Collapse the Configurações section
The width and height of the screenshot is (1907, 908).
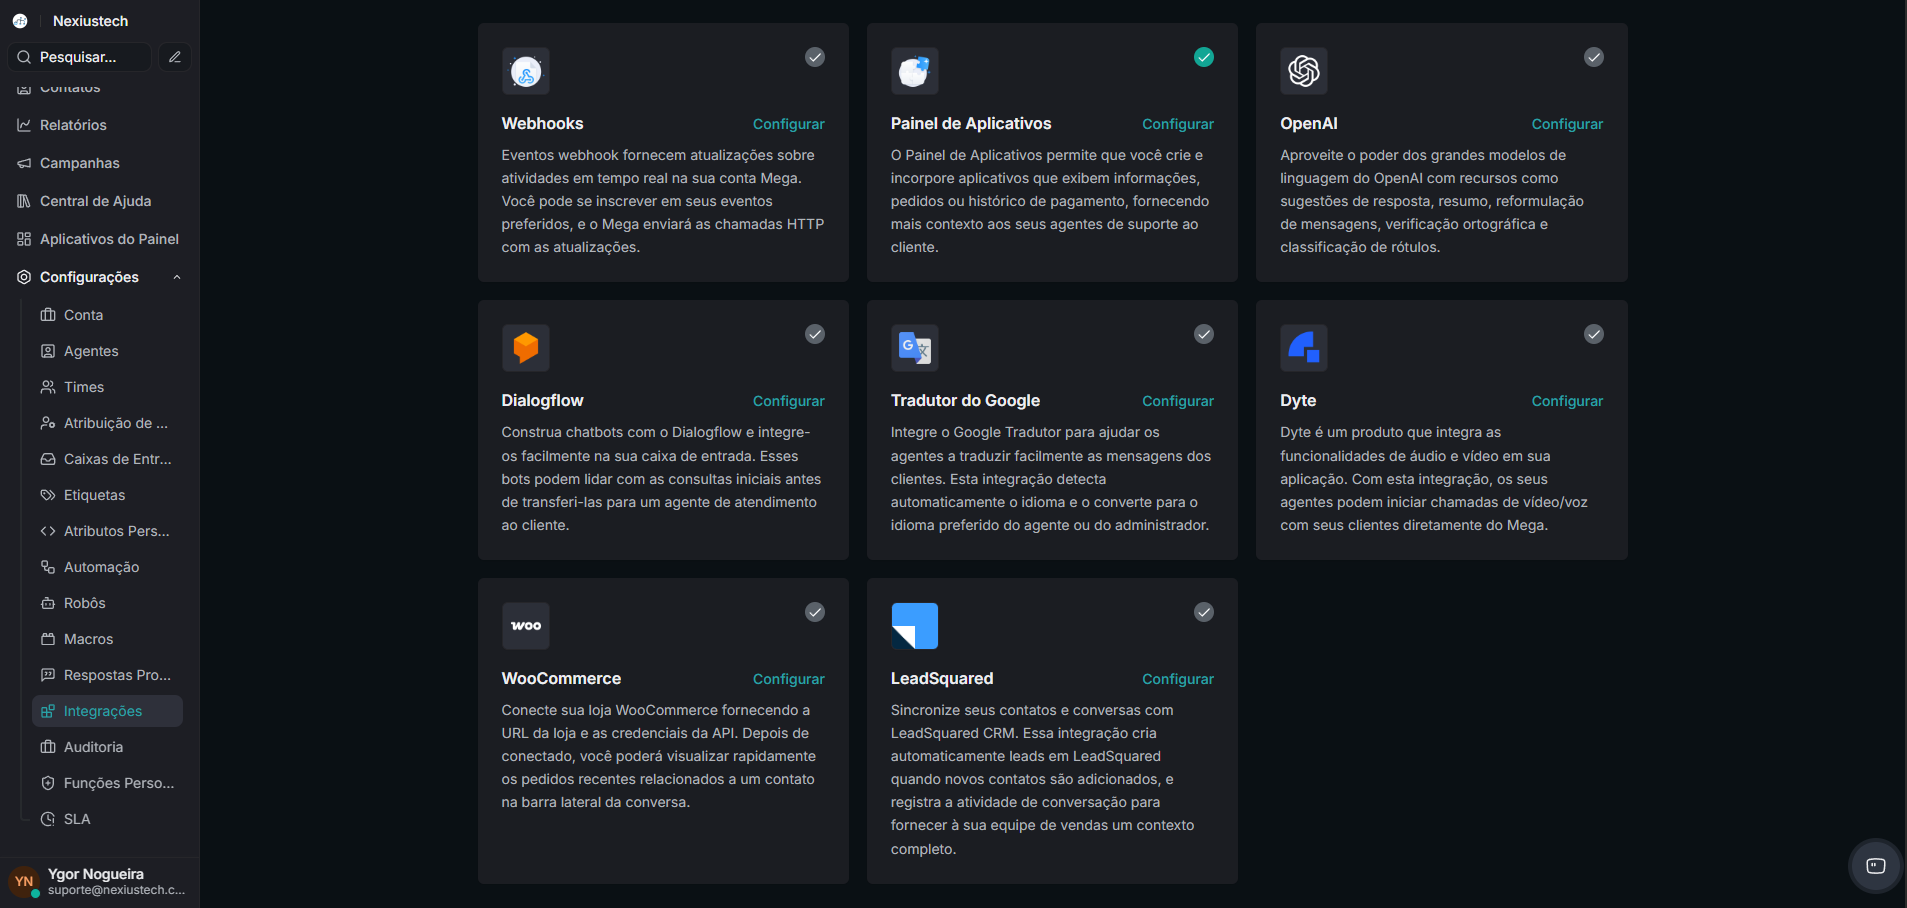[177, 277]
